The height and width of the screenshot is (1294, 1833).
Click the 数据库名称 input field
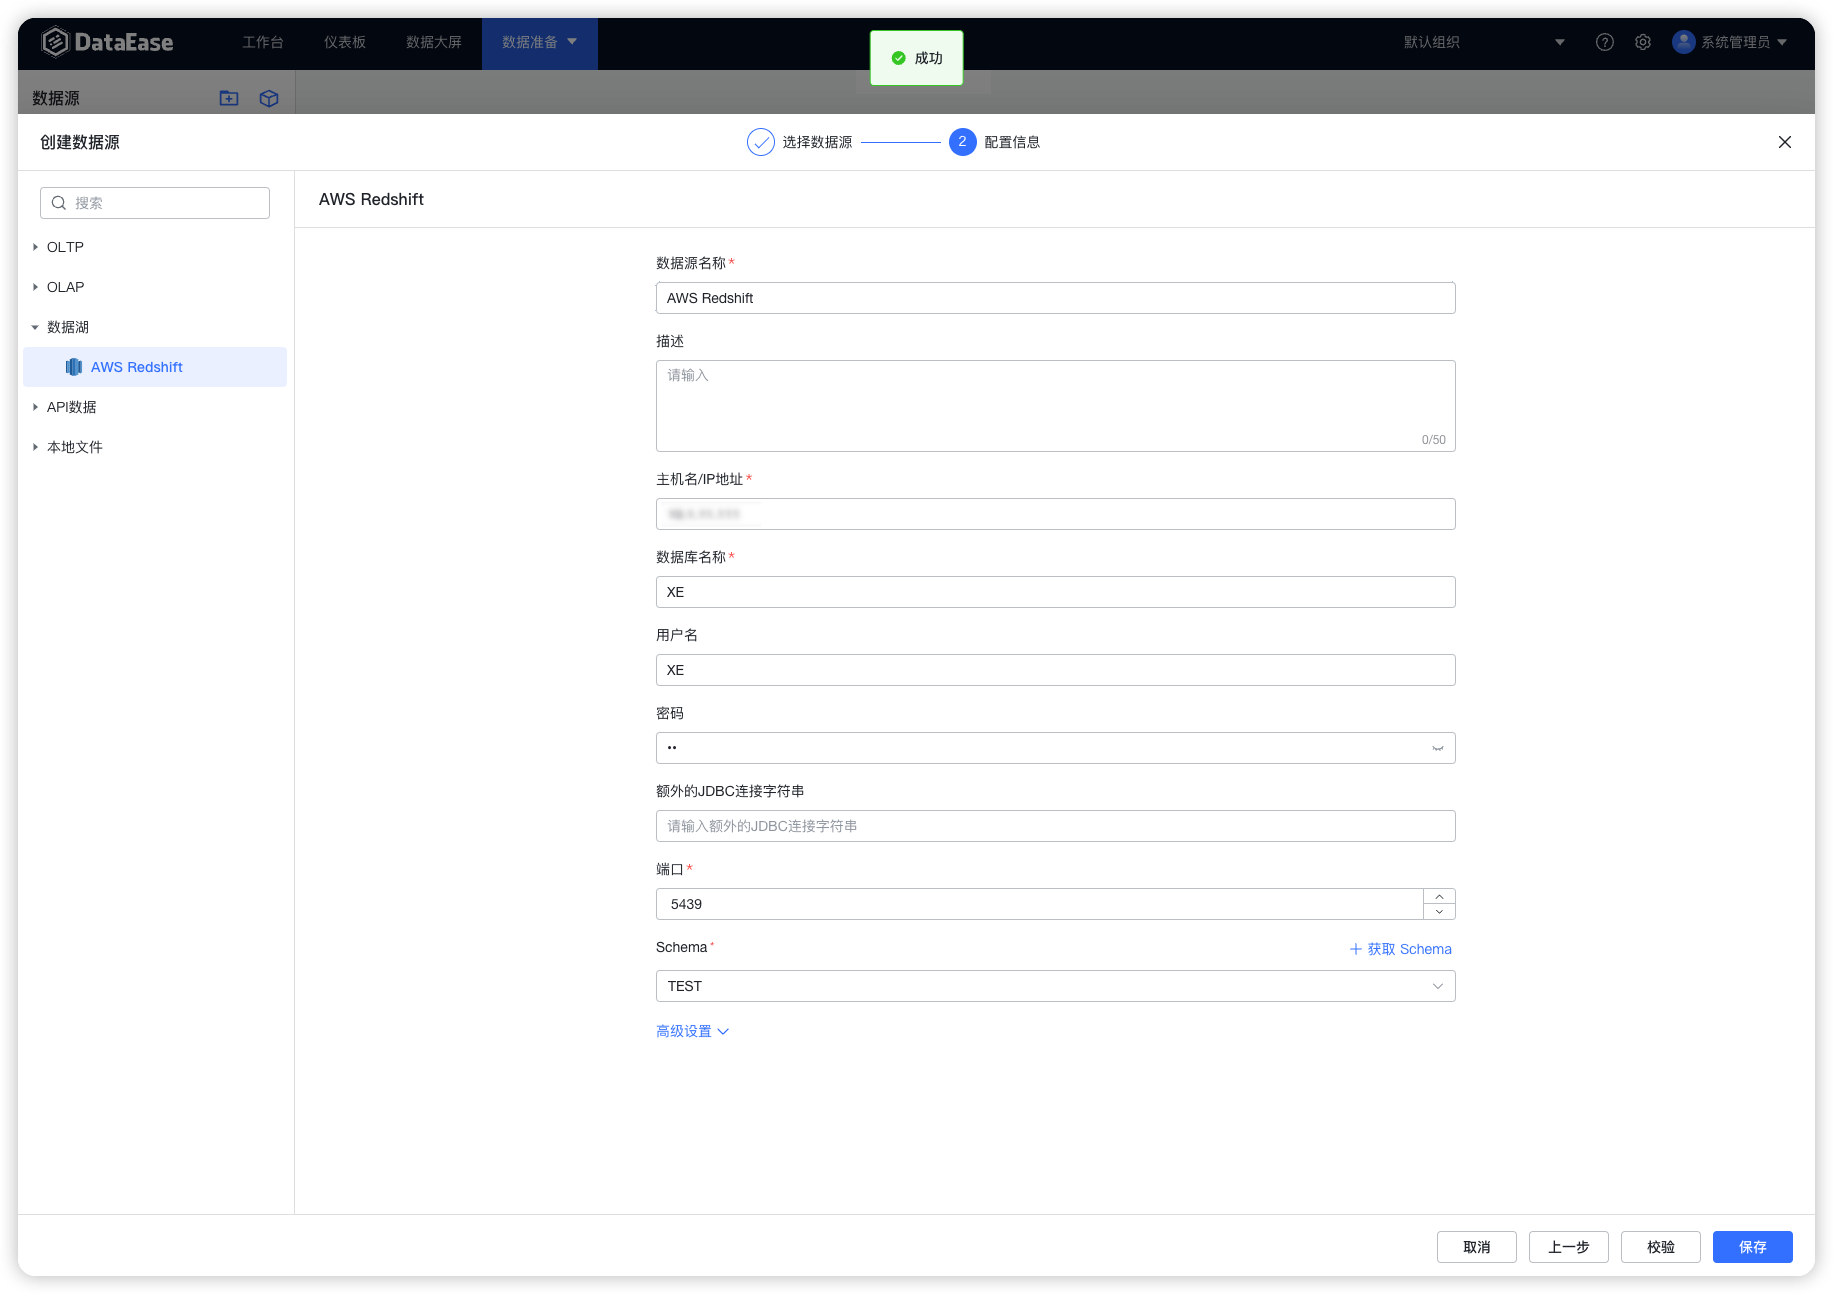(1055, 592)
